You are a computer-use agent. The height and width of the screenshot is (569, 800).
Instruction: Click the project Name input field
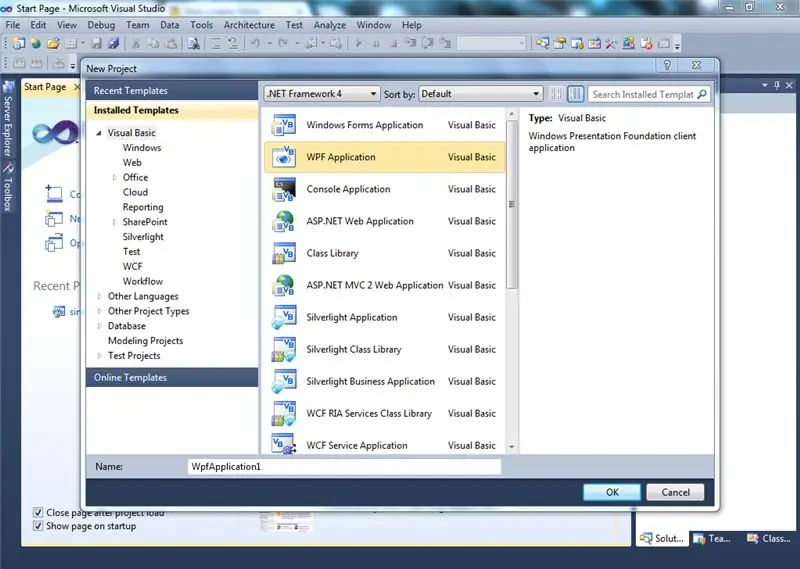click(344, 467)
